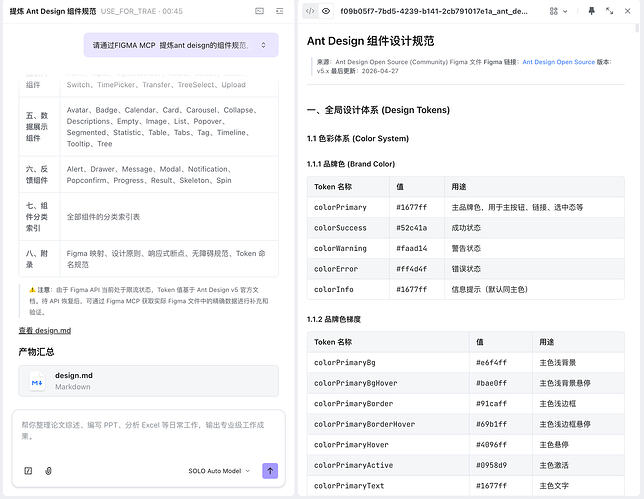644x499 pixels.
Task: Click the #e6f4ff value cell
Action: coord(501,363)
